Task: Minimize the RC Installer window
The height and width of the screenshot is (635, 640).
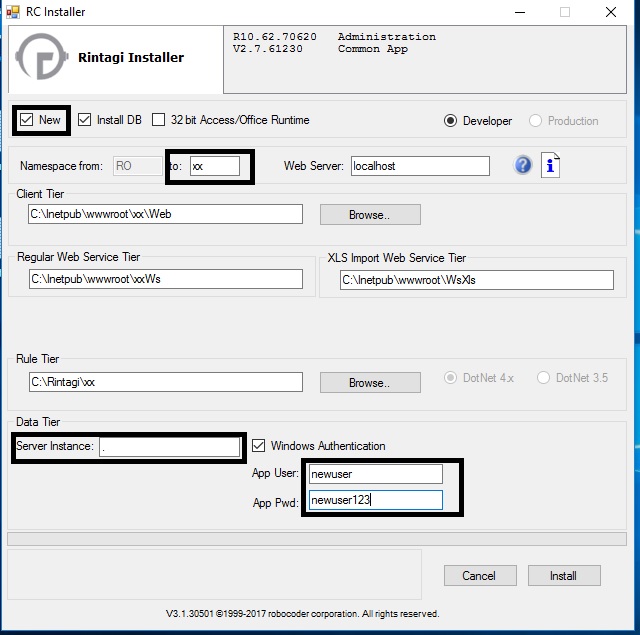Action: pyautogui.click(x=520, y=12)
